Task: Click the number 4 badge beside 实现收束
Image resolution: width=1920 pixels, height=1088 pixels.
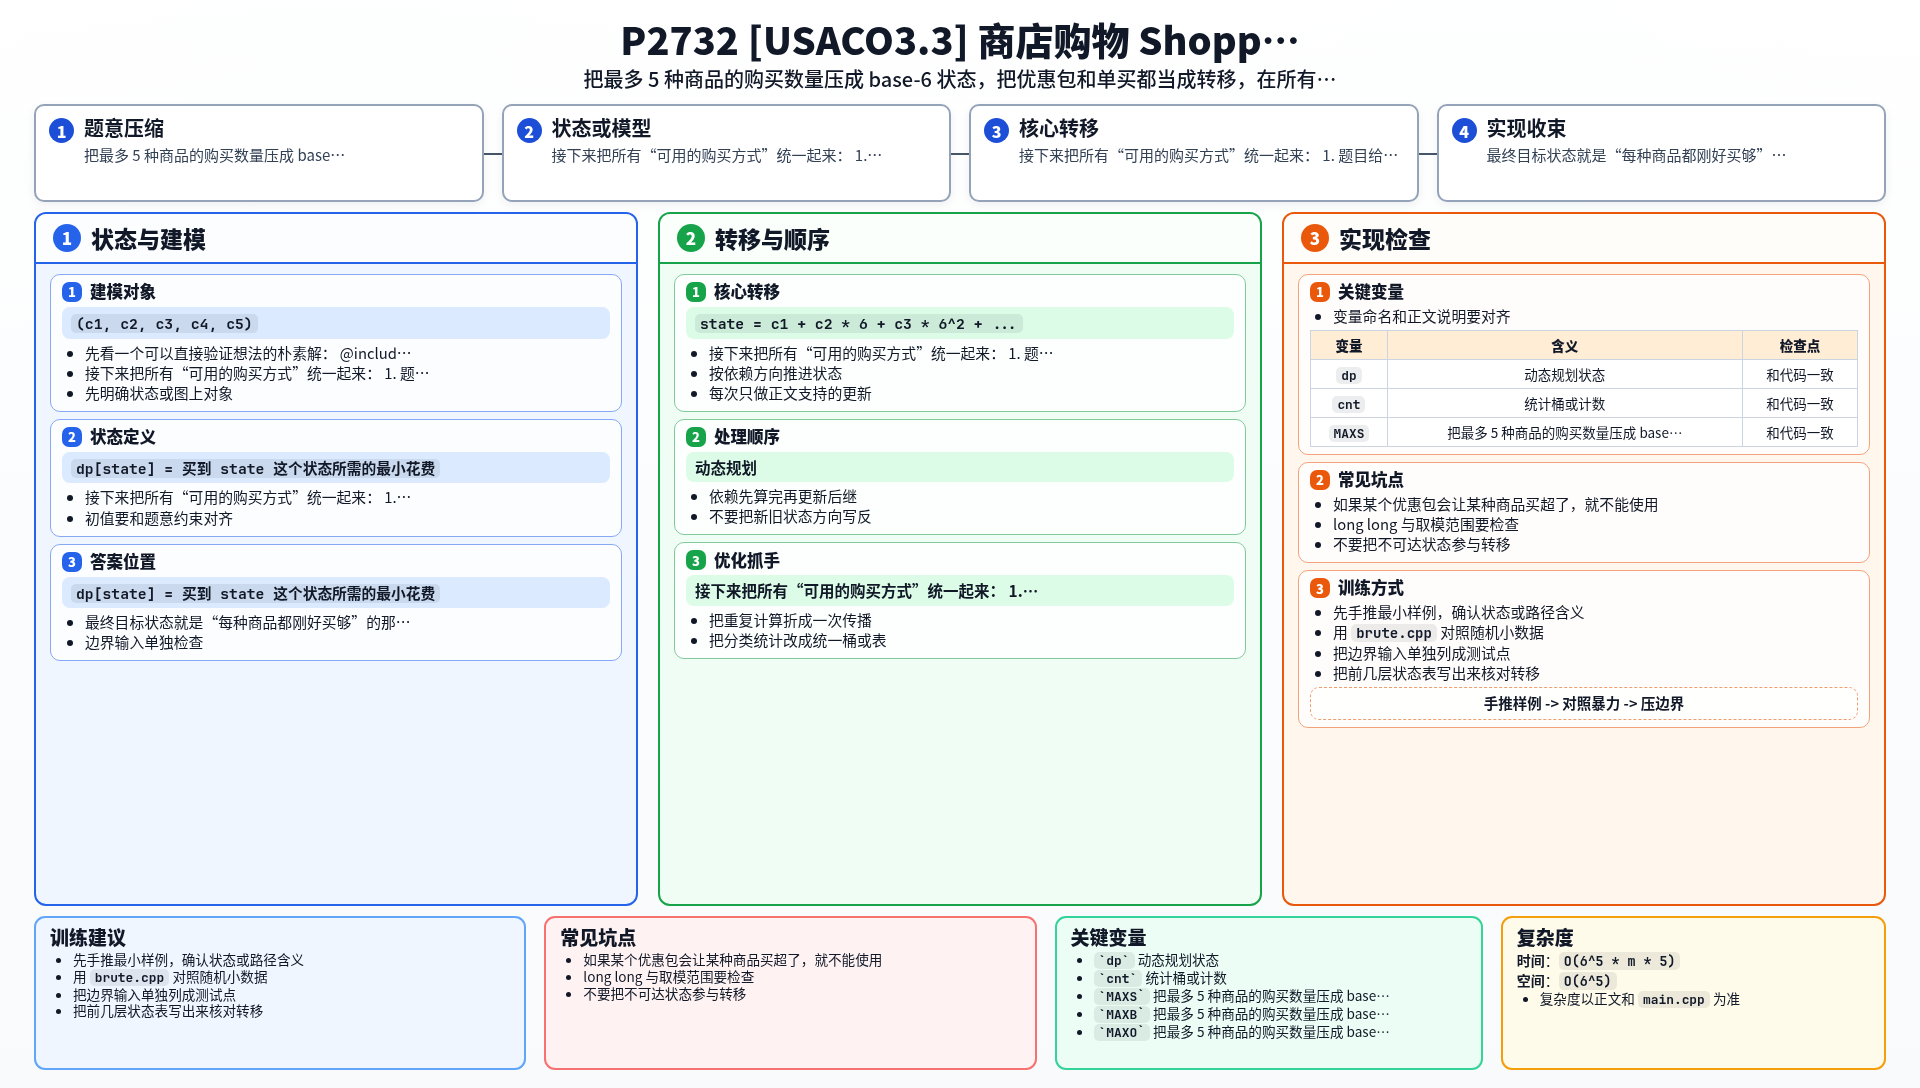Action: coord(1464,131)
